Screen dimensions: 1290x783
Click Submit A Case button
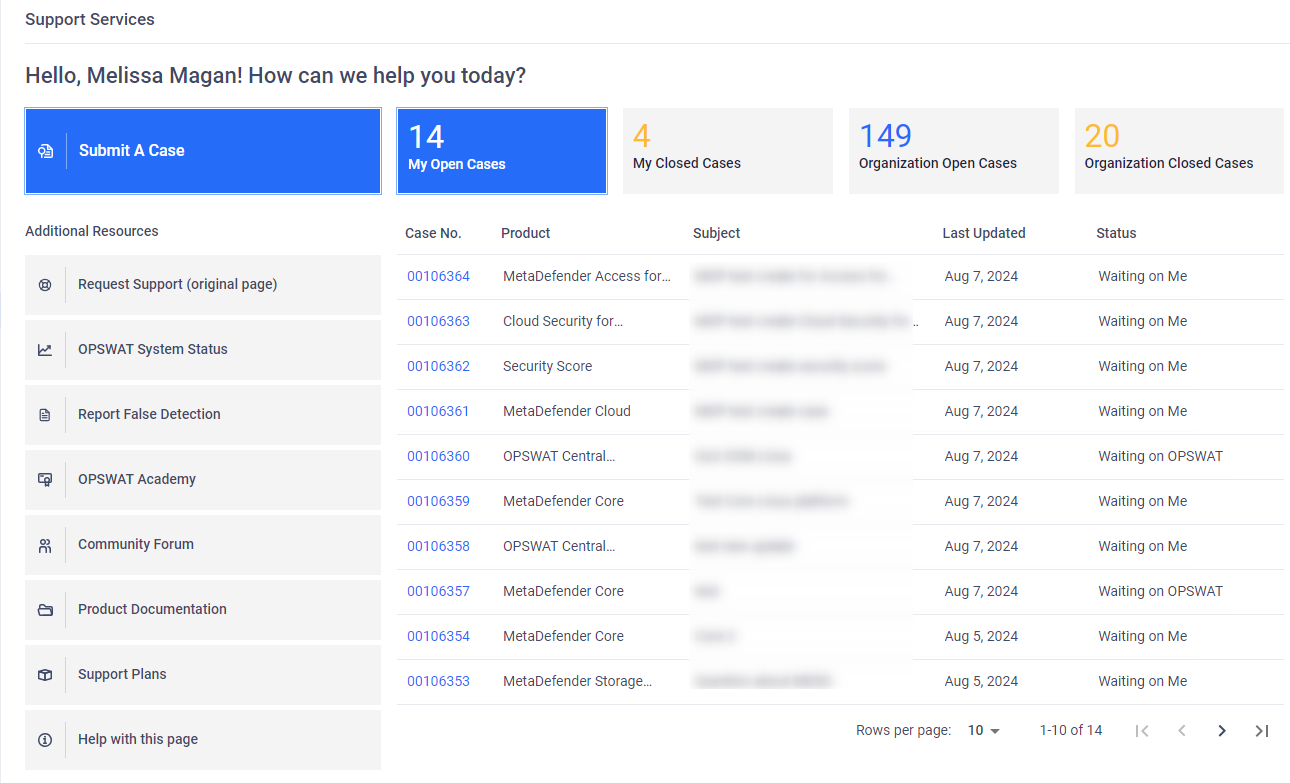point(203,151)
